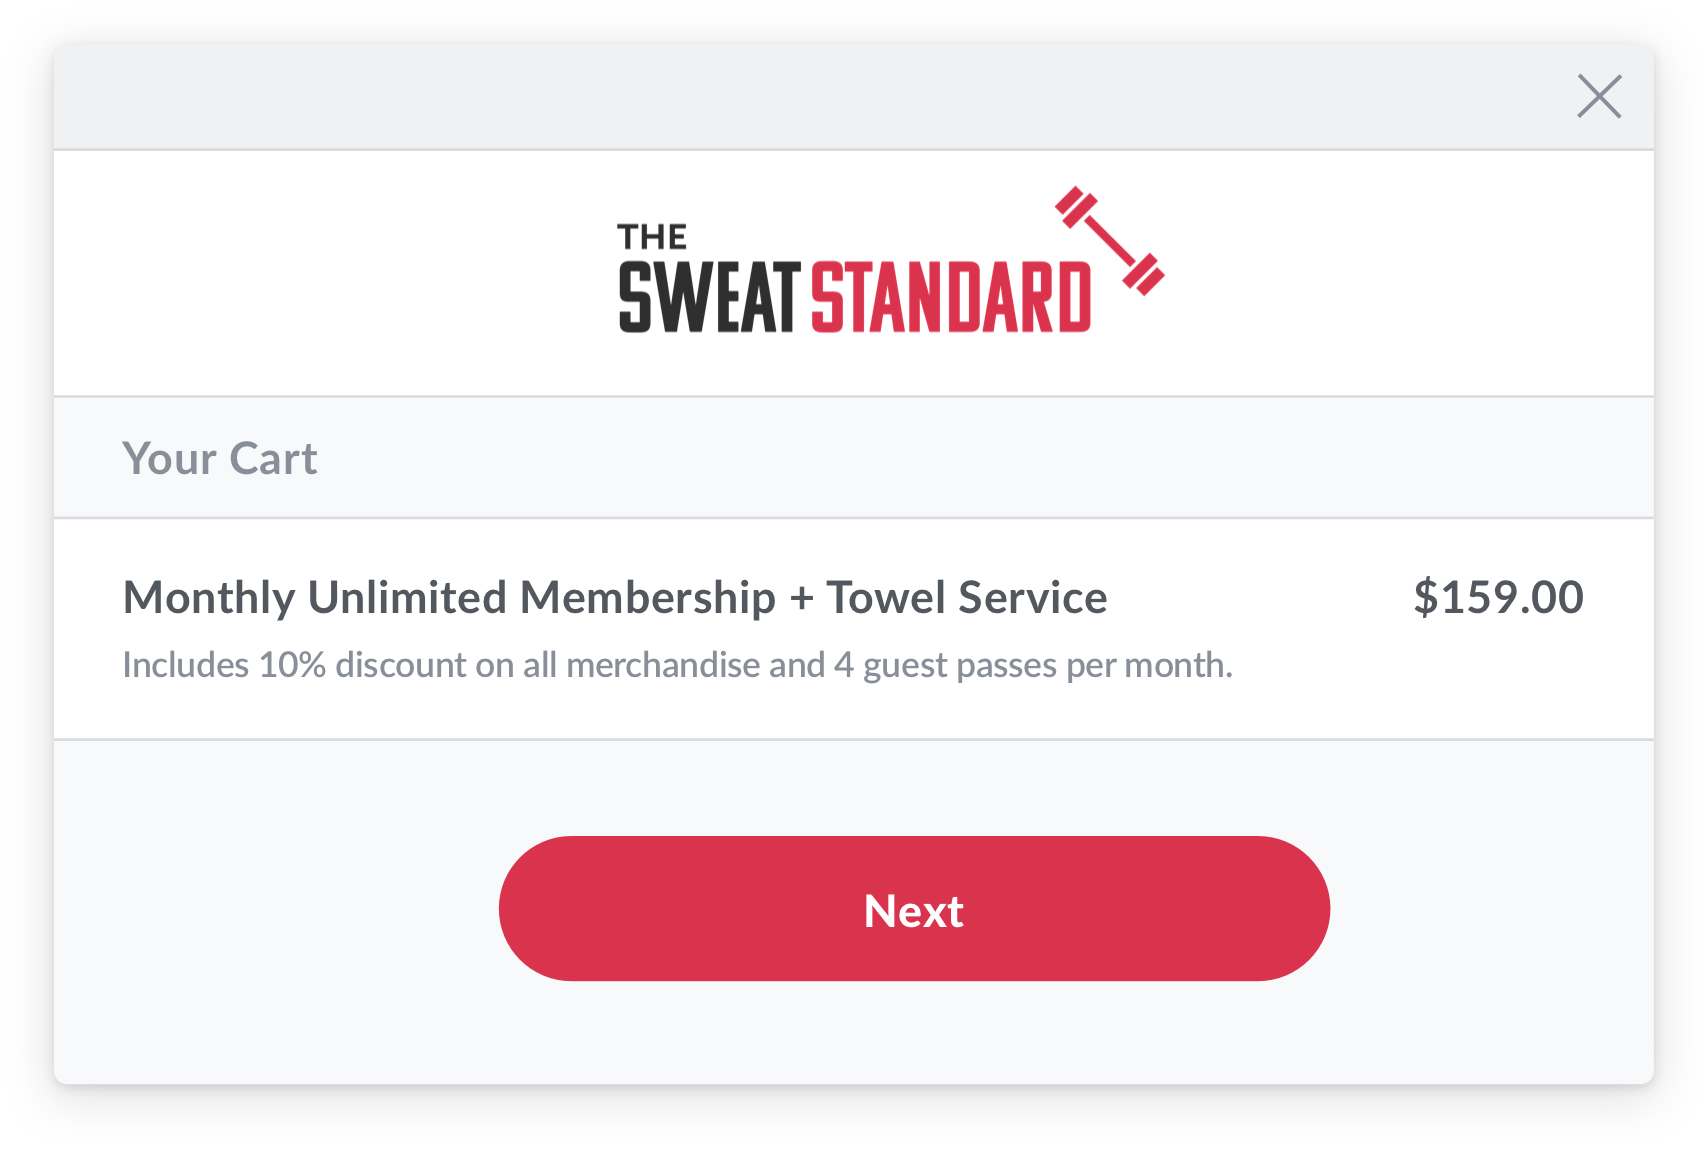Select the Your Cart heading

[x=220, y=459]
